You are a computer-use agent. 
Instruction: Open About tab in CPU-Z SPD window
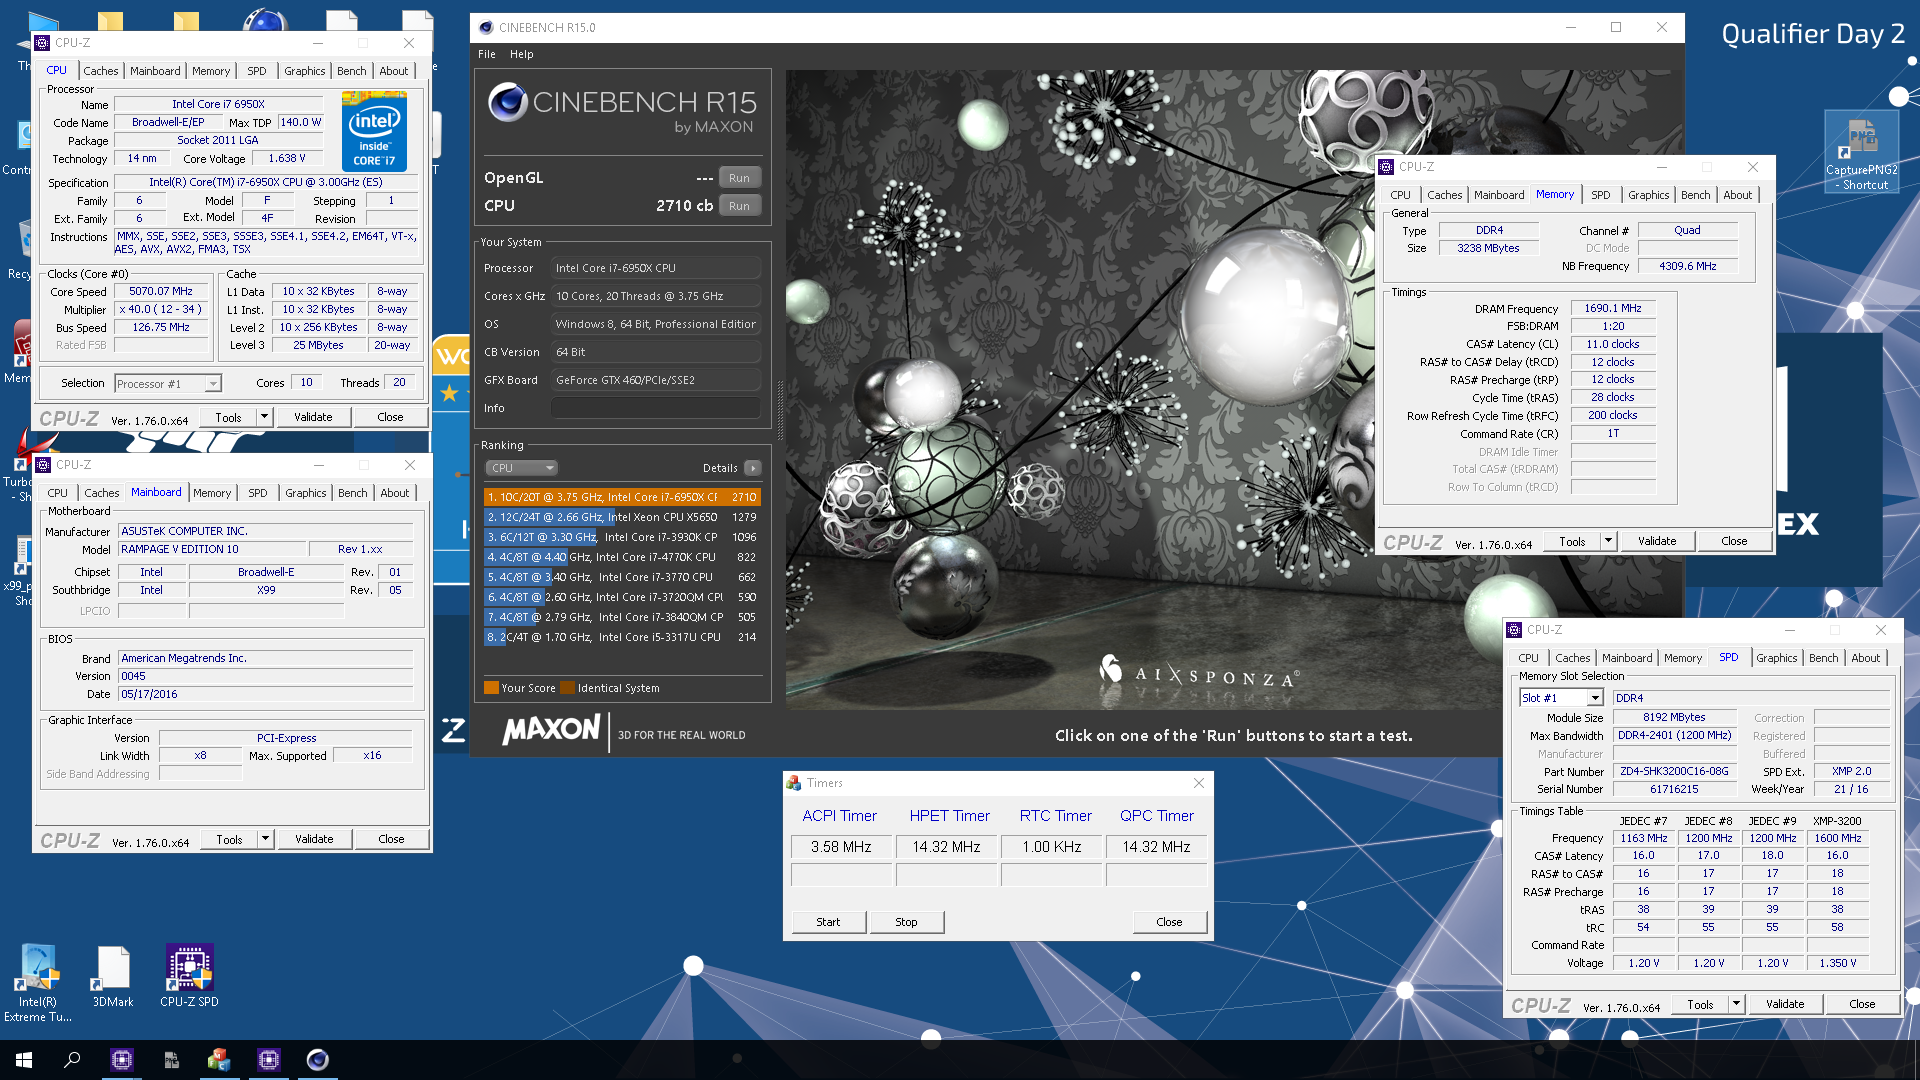(1865, 658)
